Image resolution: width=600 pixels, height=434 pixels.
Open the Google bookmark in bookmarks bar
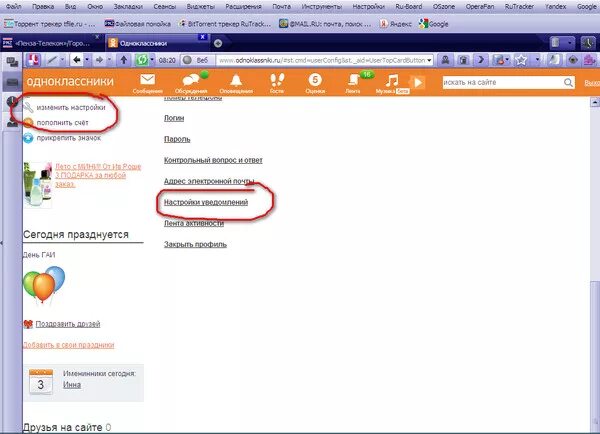434,24
